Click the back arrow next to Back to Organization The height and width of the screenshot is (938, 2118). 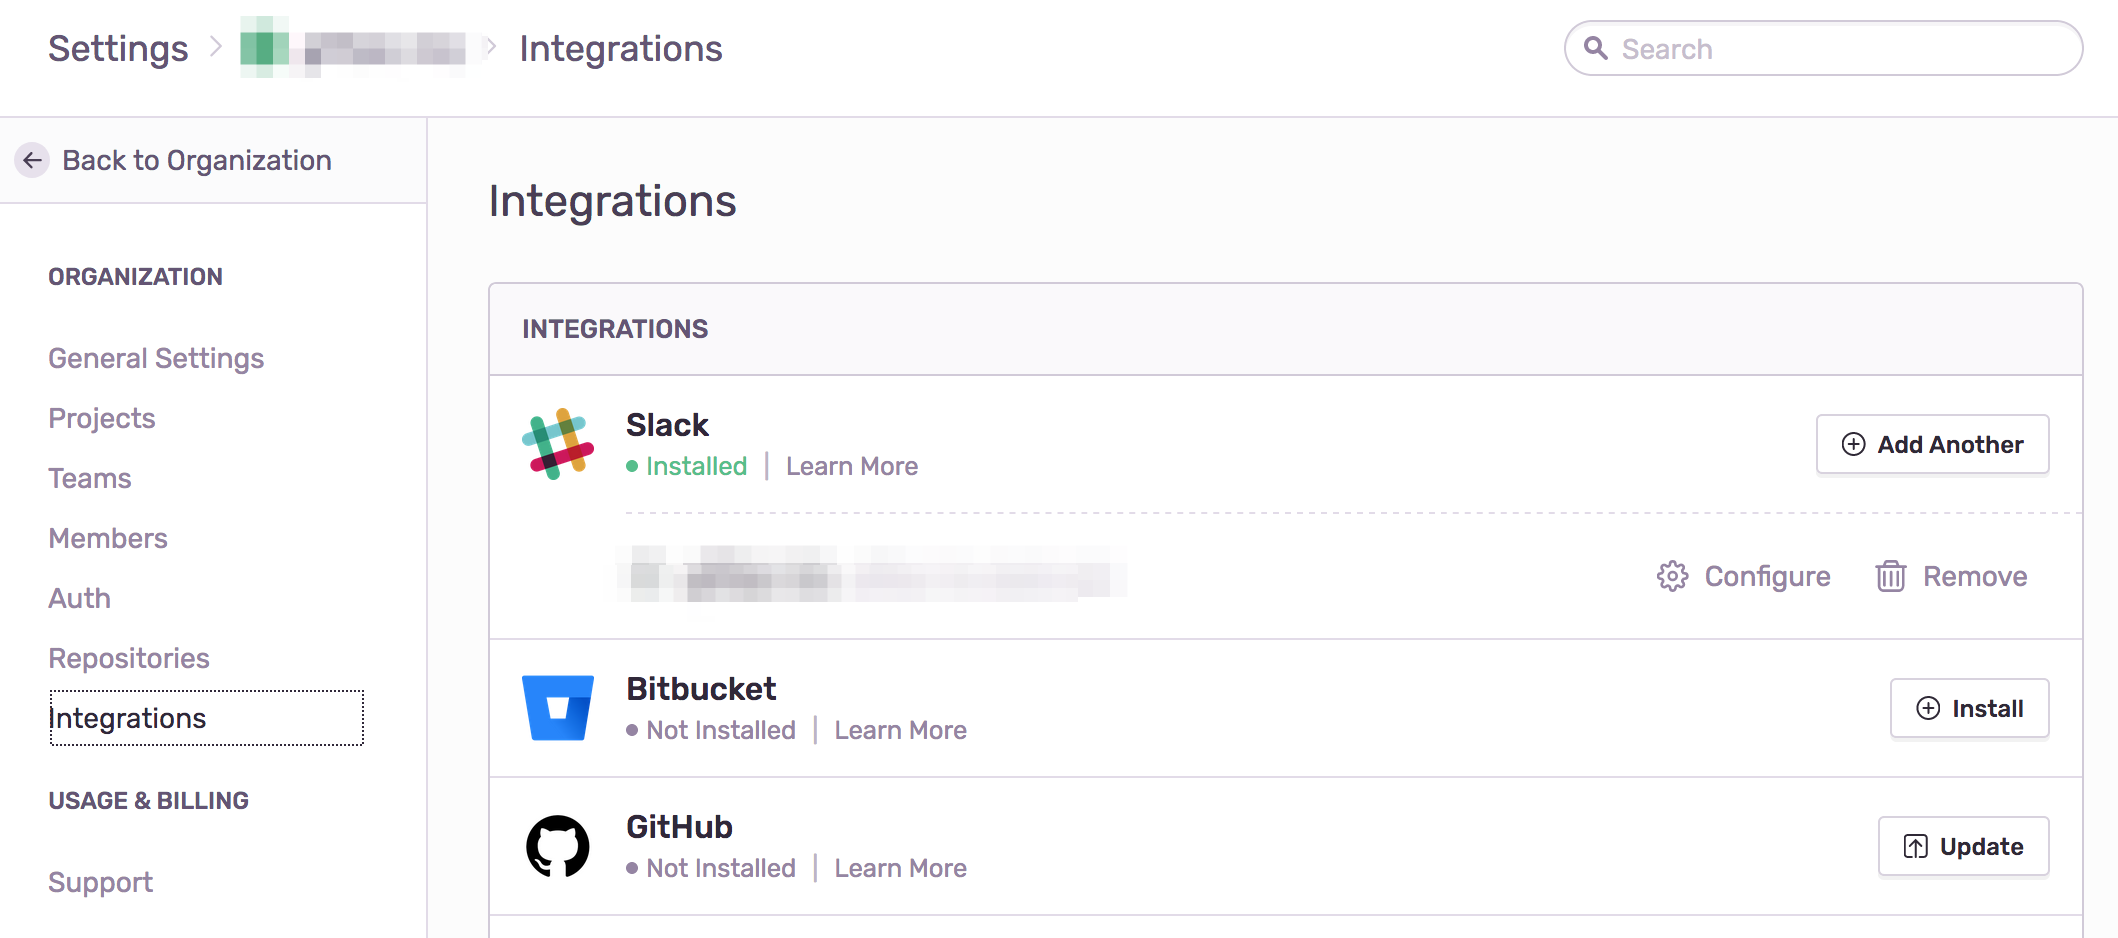click(31, 160)
